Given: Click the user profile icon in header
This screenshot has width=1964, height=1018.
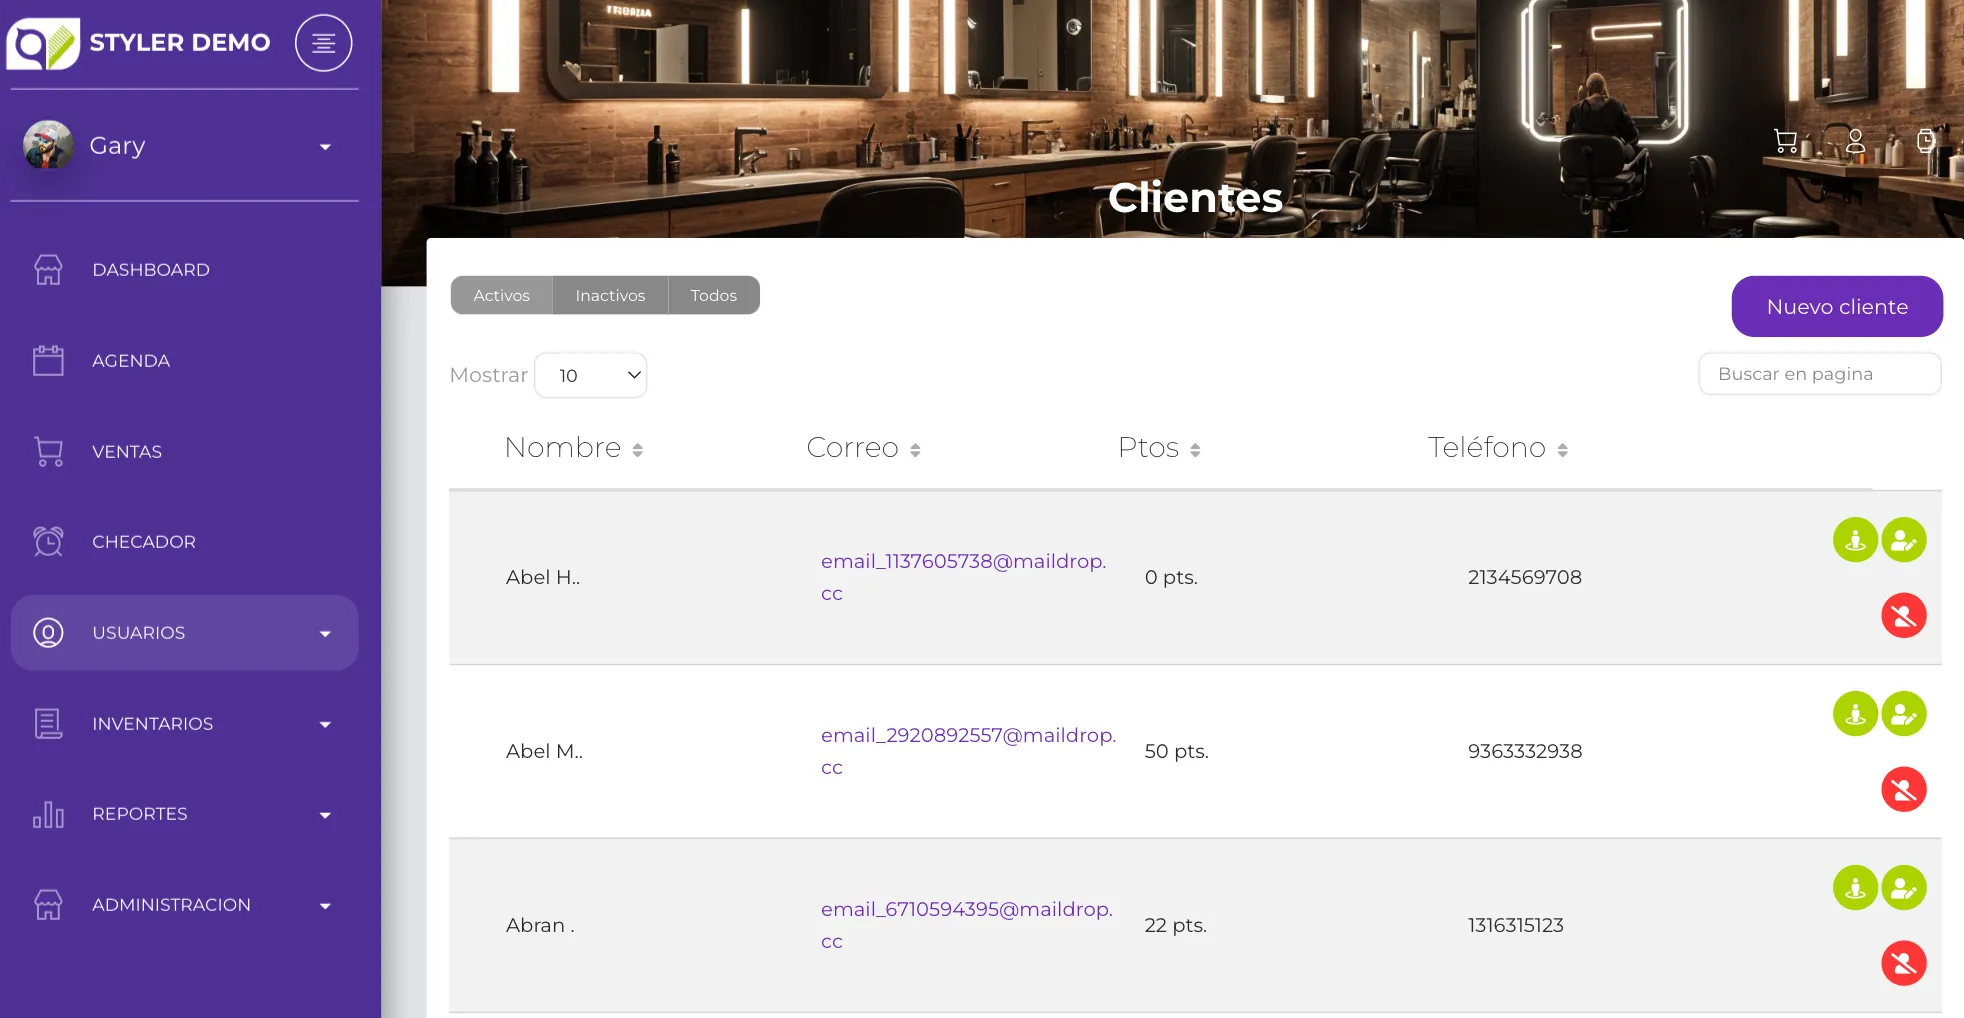Looking at the screenshot, I should tap(1855, 141).
